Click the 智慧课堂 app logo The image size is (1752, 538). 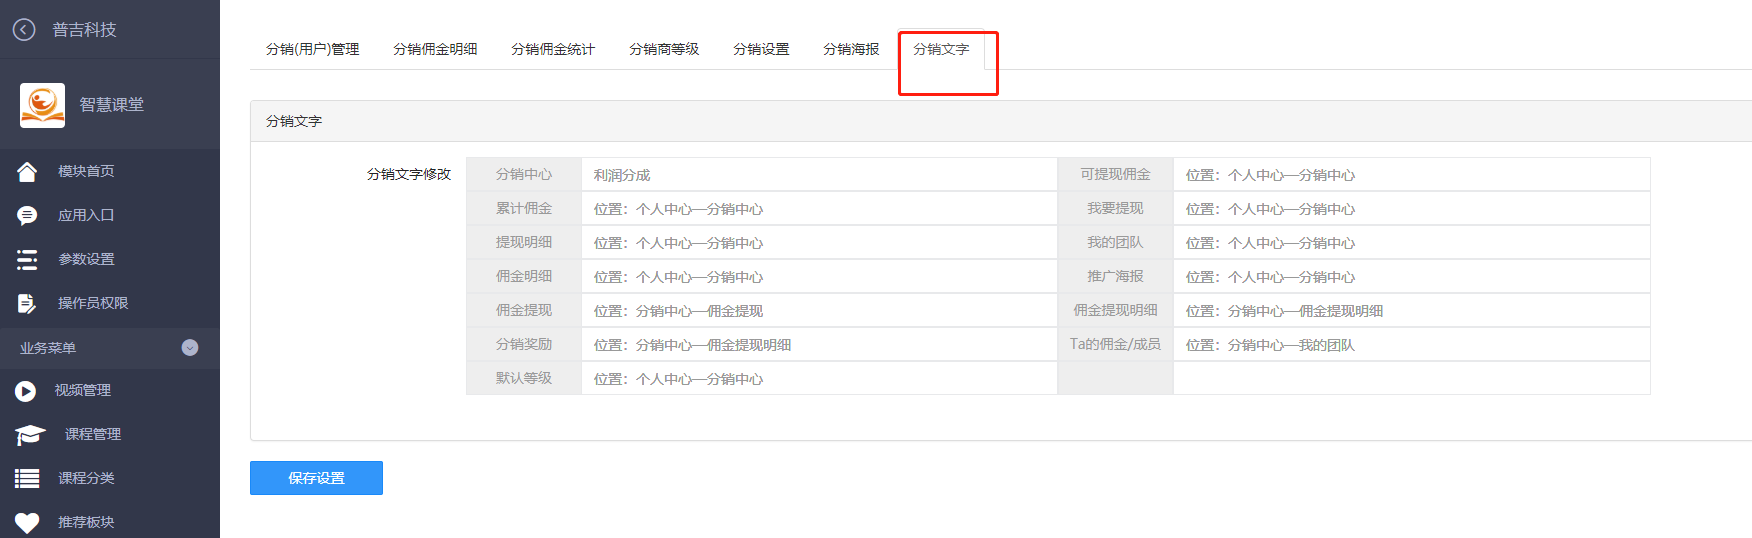(42, 105)
